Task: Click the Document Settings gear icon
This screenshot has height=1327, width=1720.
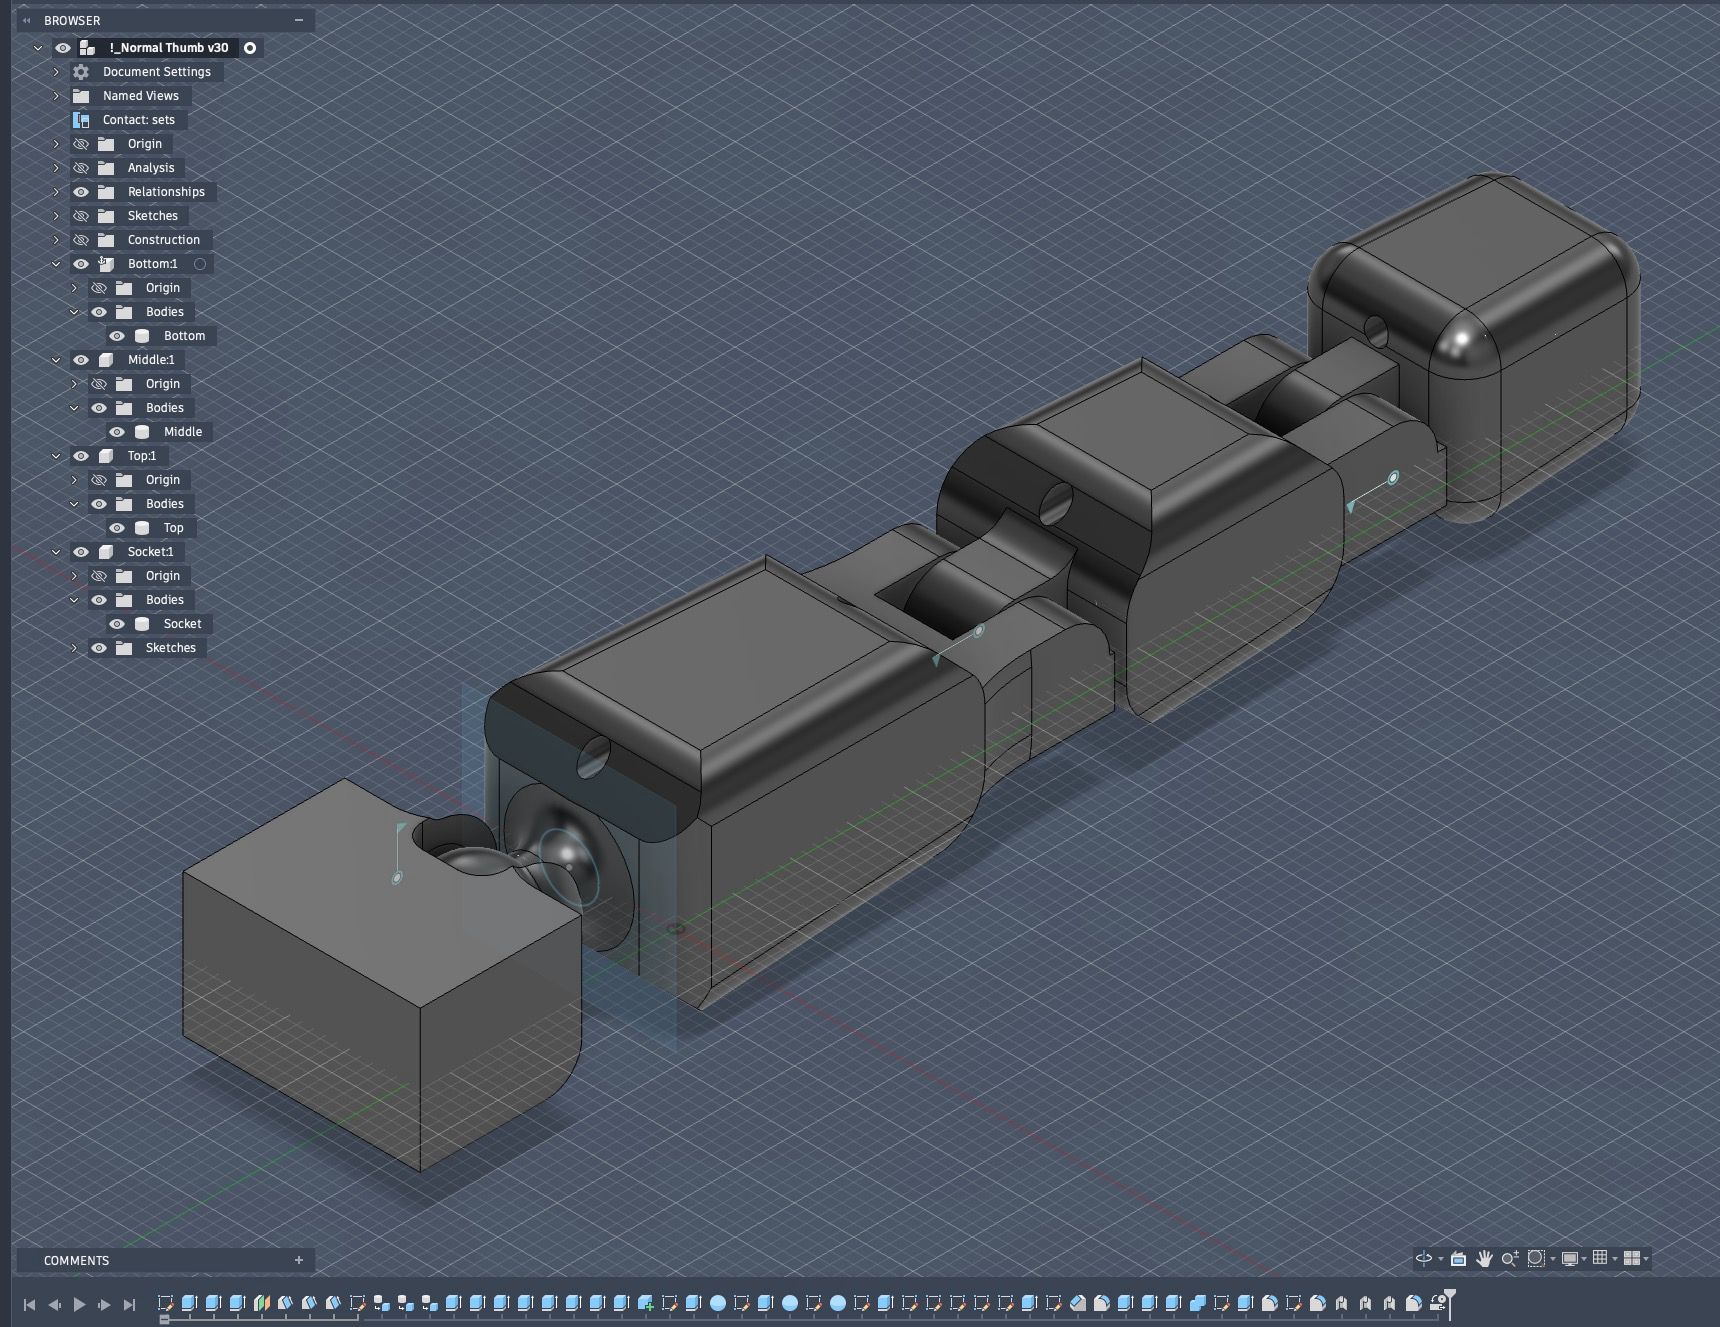Action: click(81, 72)
